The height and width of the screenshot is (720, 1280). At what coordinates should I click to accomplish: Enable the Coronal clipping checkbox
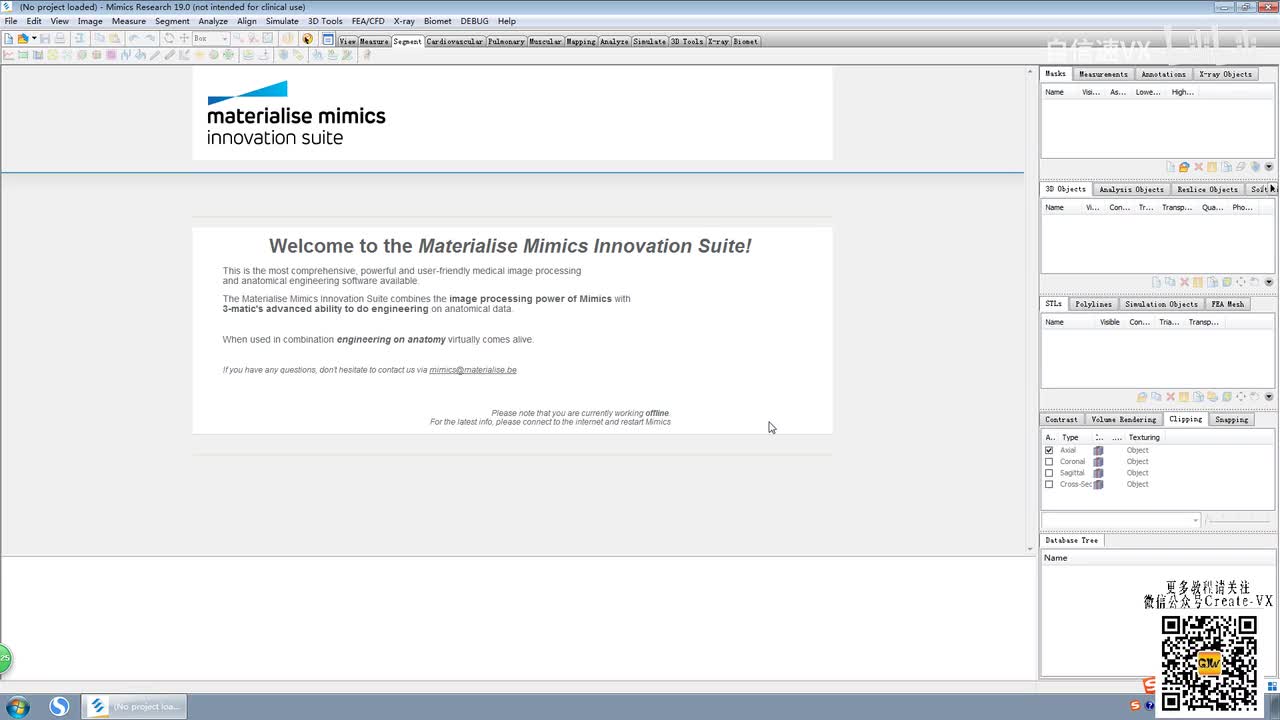1049,462
